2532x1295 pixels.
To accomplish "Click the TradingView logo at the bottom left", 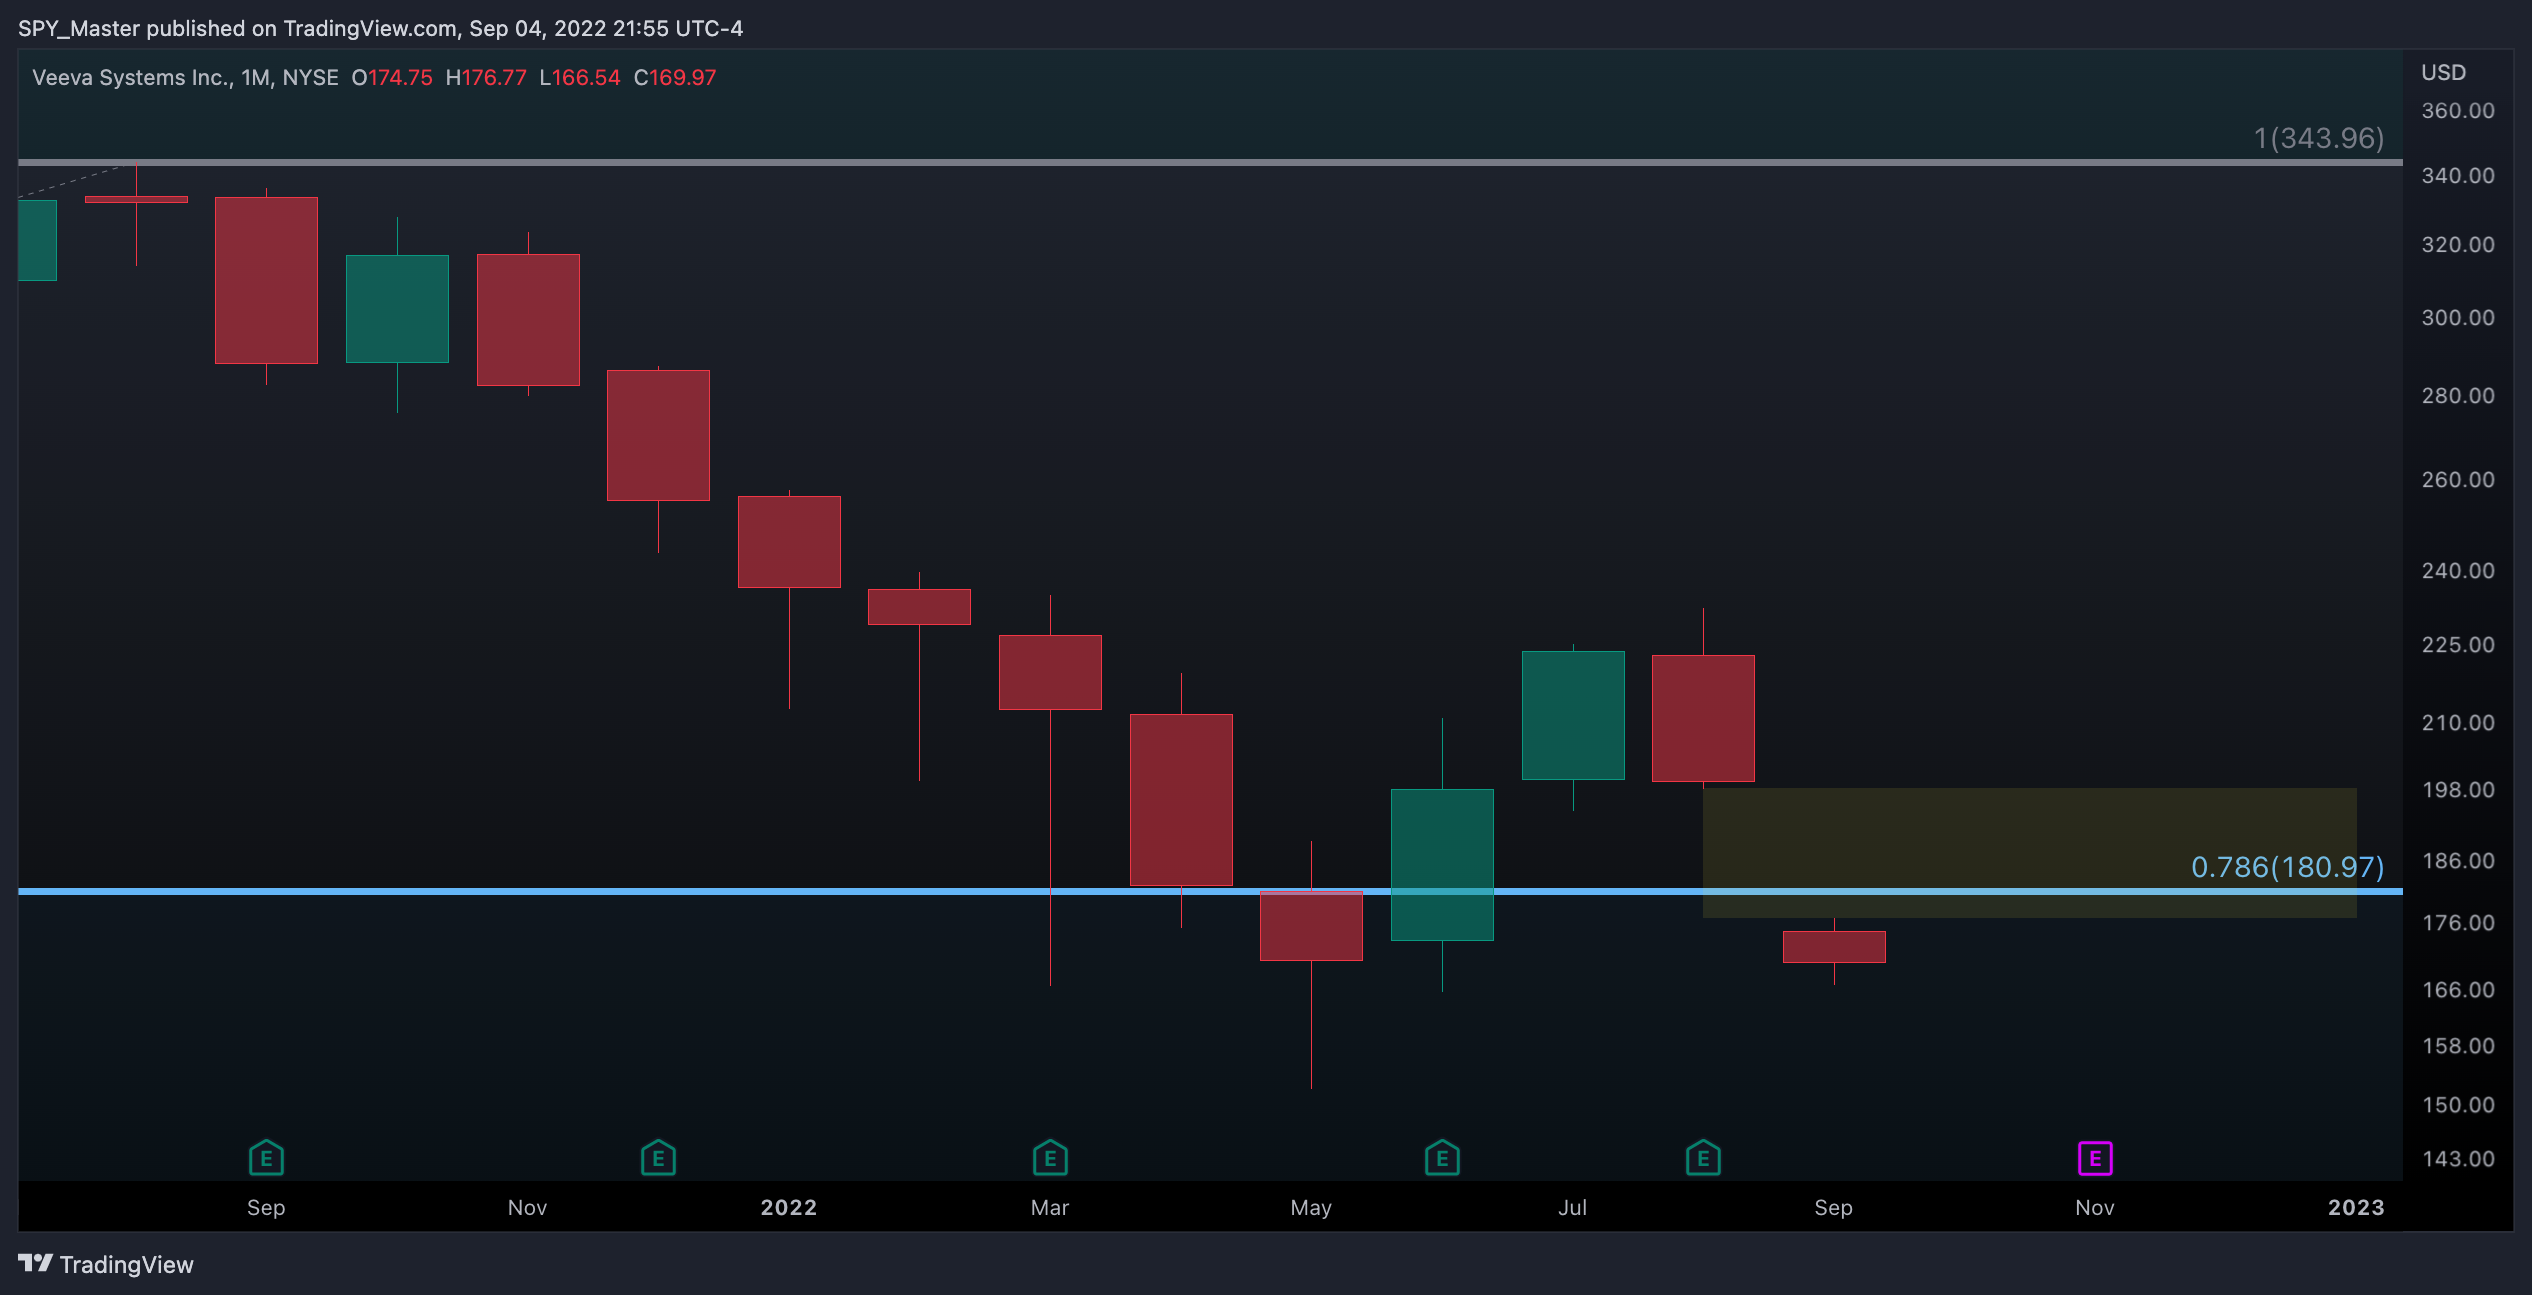I will pyautogui.click(x=106, y=1264).
